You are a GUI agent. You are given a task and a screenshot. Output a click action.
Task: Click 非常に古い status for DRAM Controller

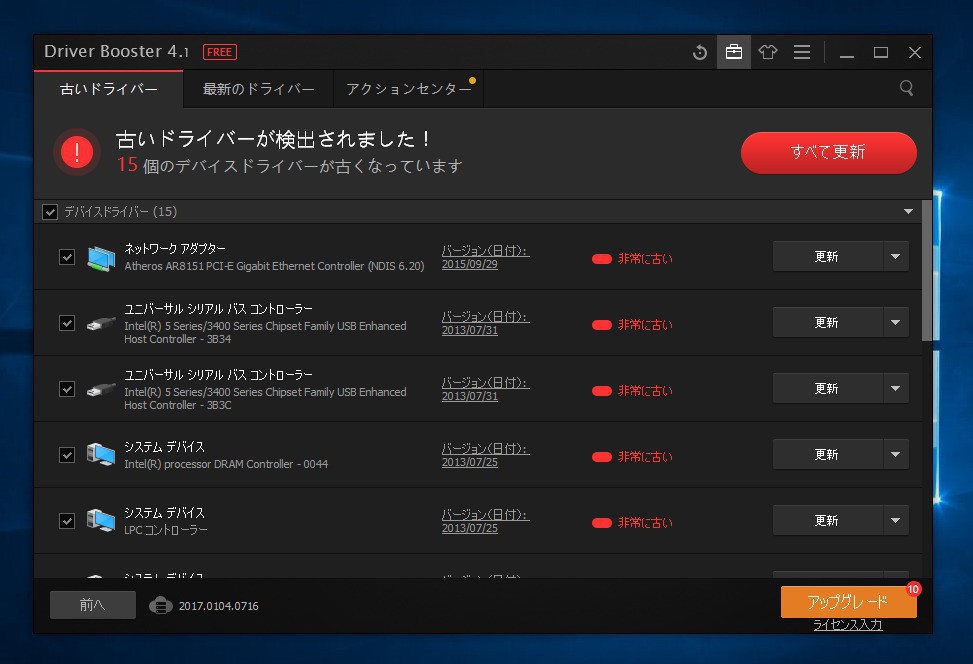tap(632, 457)
